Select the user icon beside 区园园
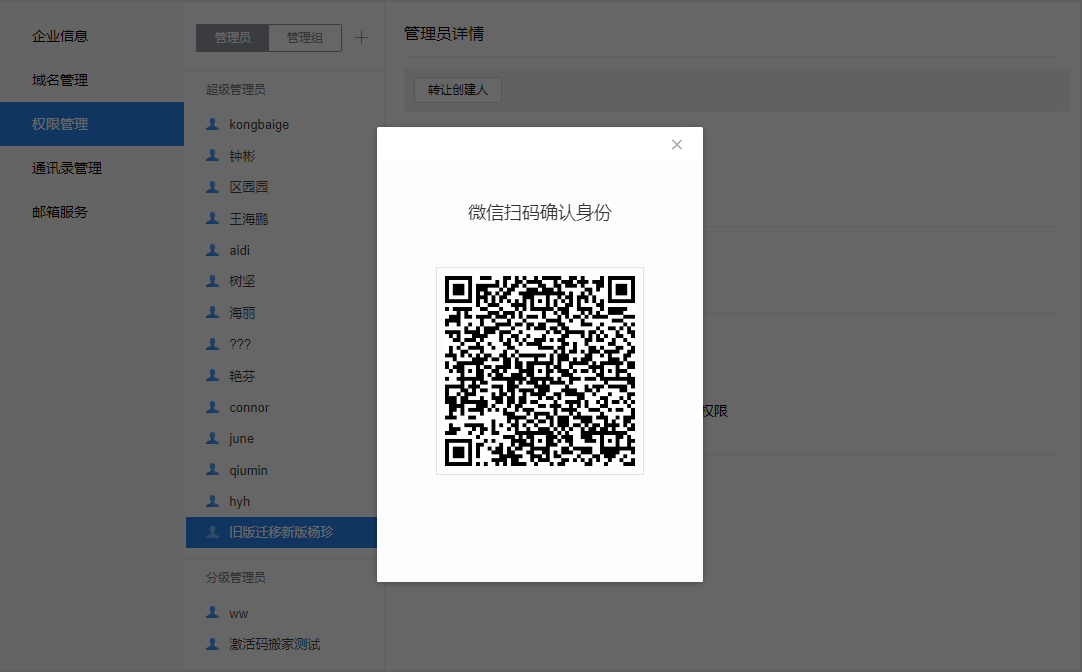The width and height of the screenshot is (1082, 672). coord(212,187)
